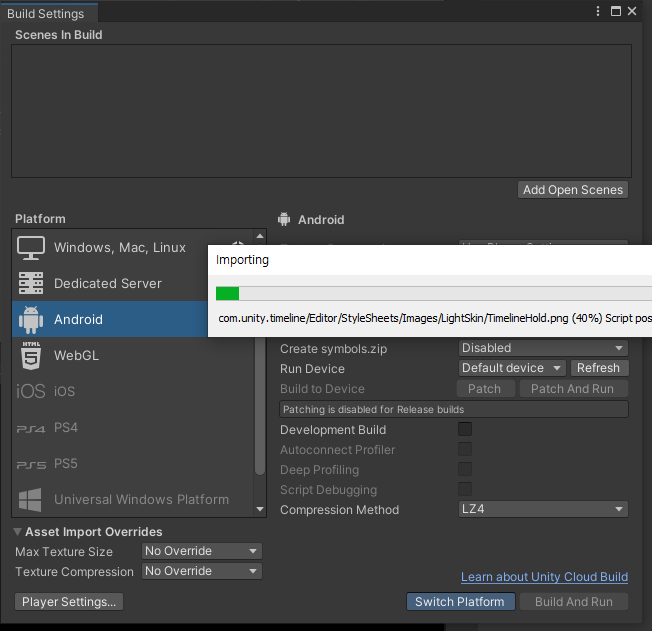
Task: Click the Universal Windows Platform logo icon
Action: pos(30,500)
